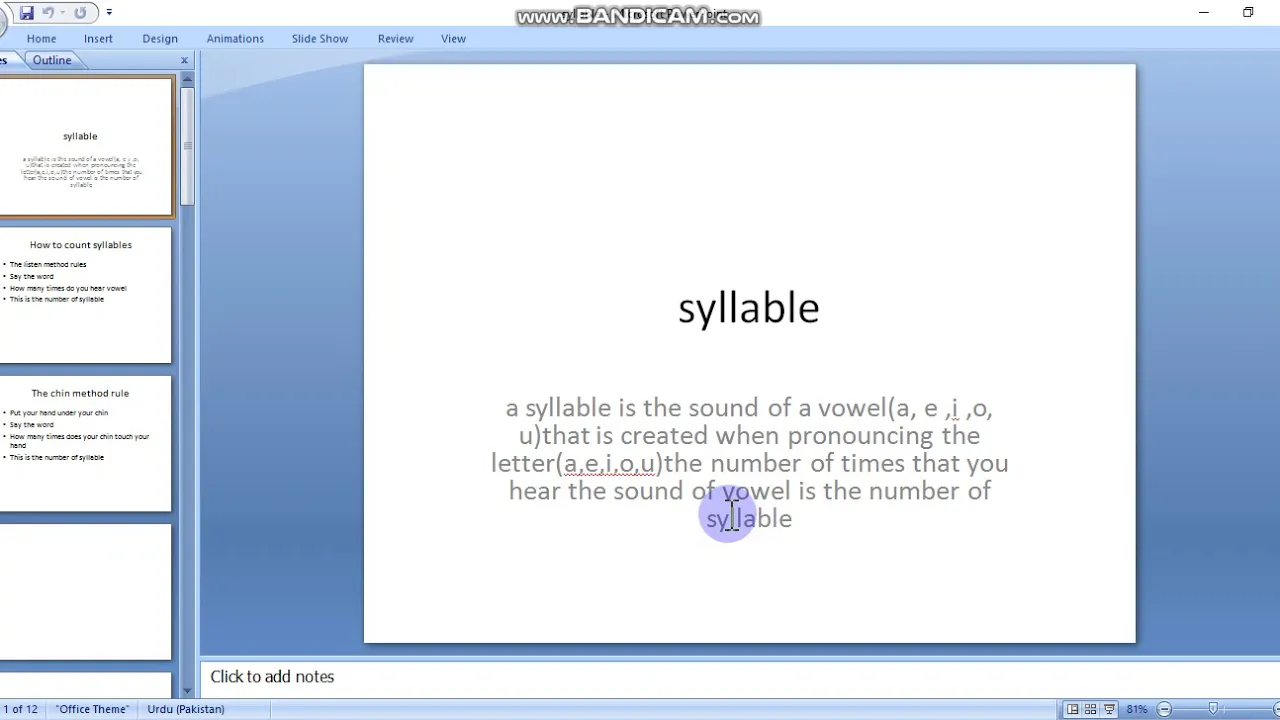Open the Review ribbon tab
Screen dimensions: 1280x720
pyautogui.click(x=395, y=38)
